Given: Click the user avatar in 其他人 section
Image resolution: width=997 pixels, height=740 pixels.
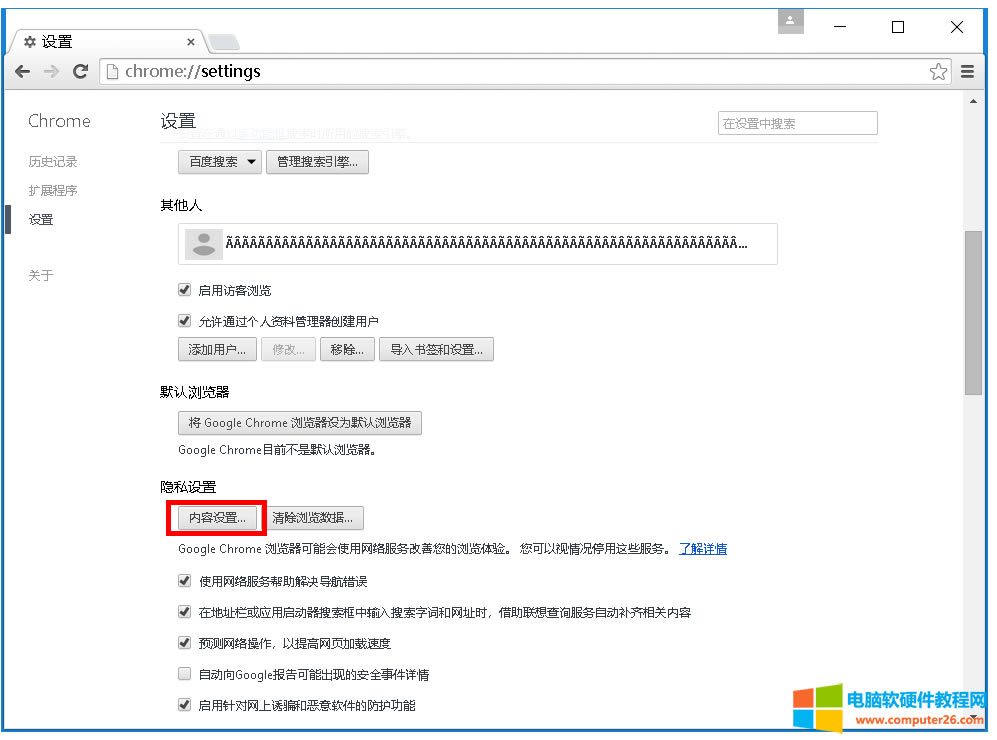Looking at the screenshot, I should [x=203, y=243].
